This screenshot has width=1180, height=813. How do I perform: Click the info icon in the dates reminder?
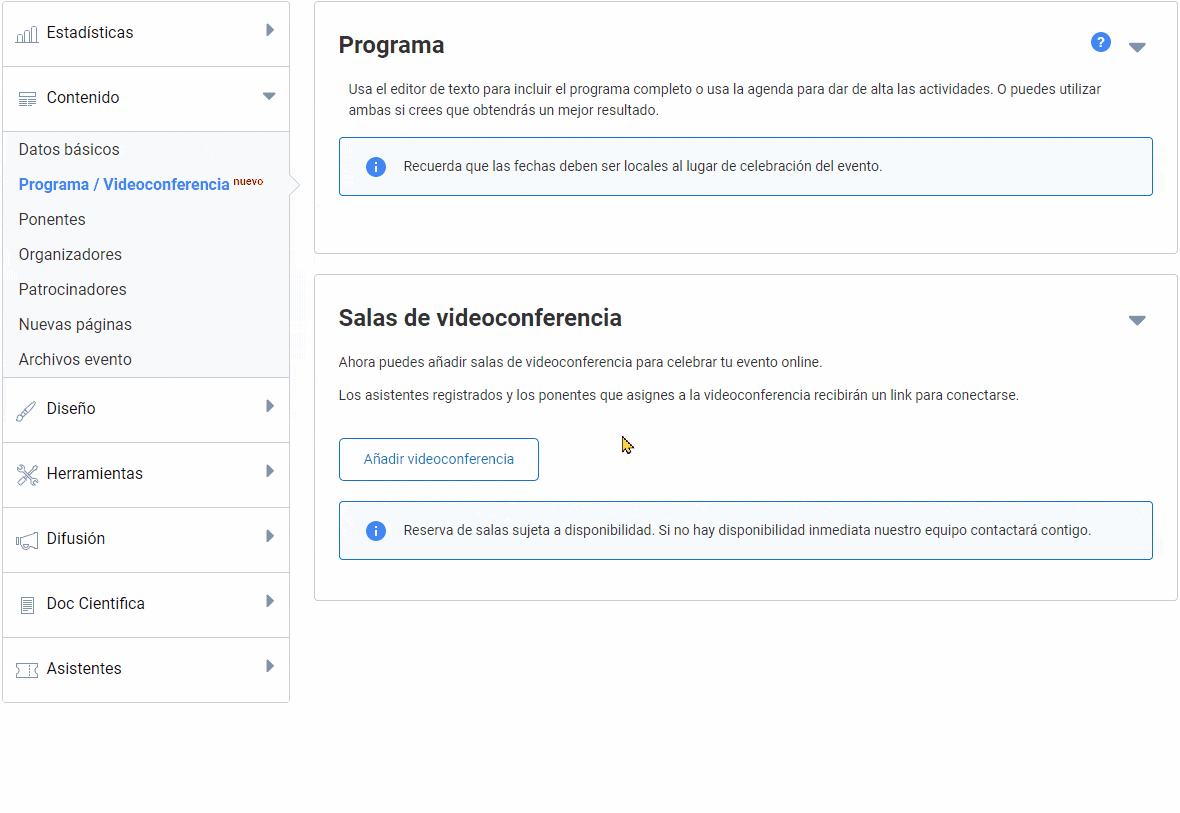pyautogui.click(x=375, y=167)
